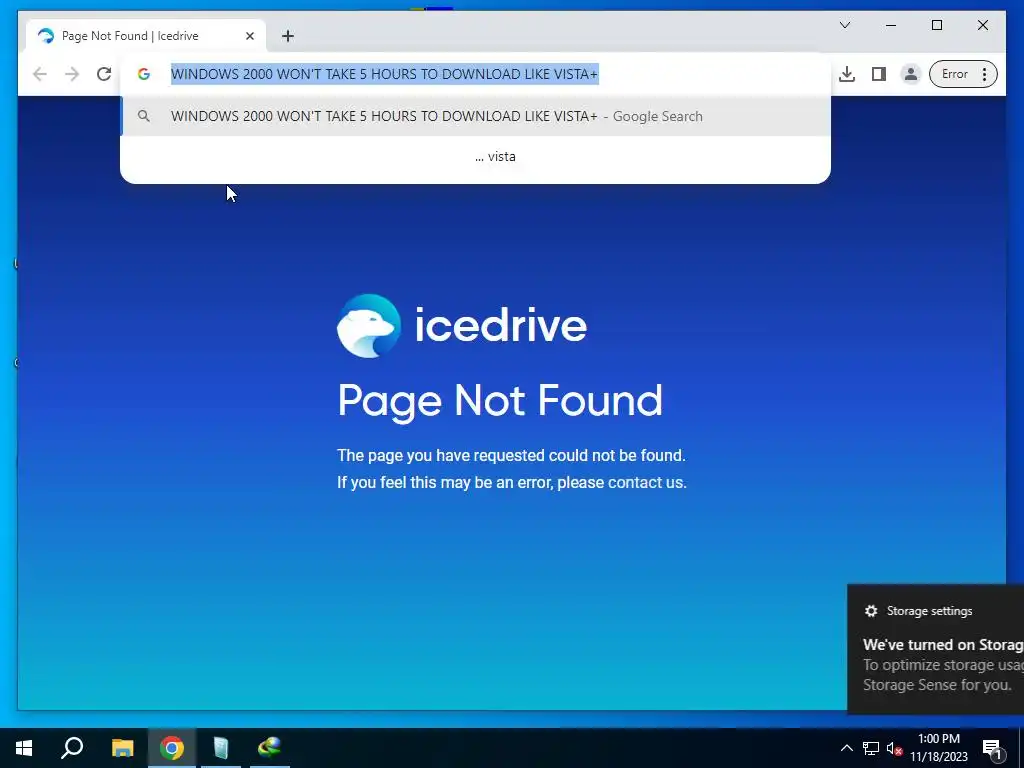Minimize the Chrome window
This screenshot has width=1024, height=768.
[891, 25]
